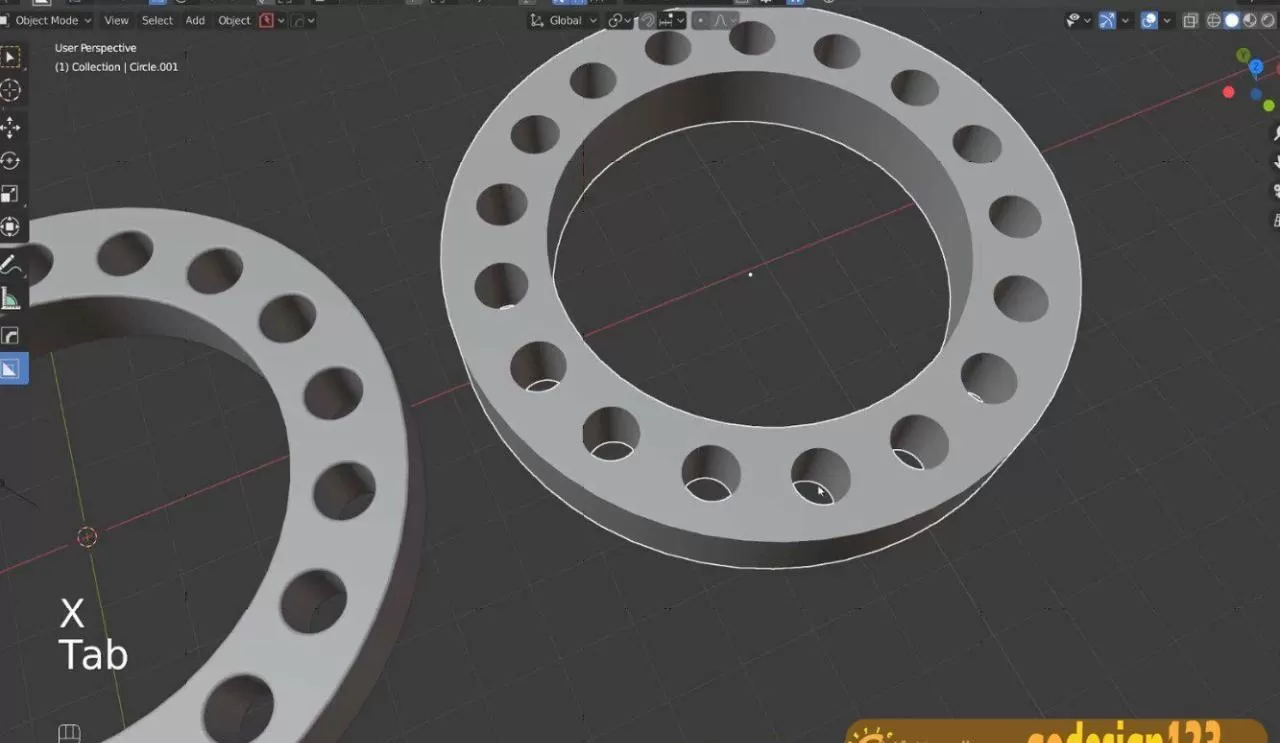The height and width of the screenshot is (743, 1280).
Task: Toggle snapping with the magnet icon
Action: click(647, 20)
